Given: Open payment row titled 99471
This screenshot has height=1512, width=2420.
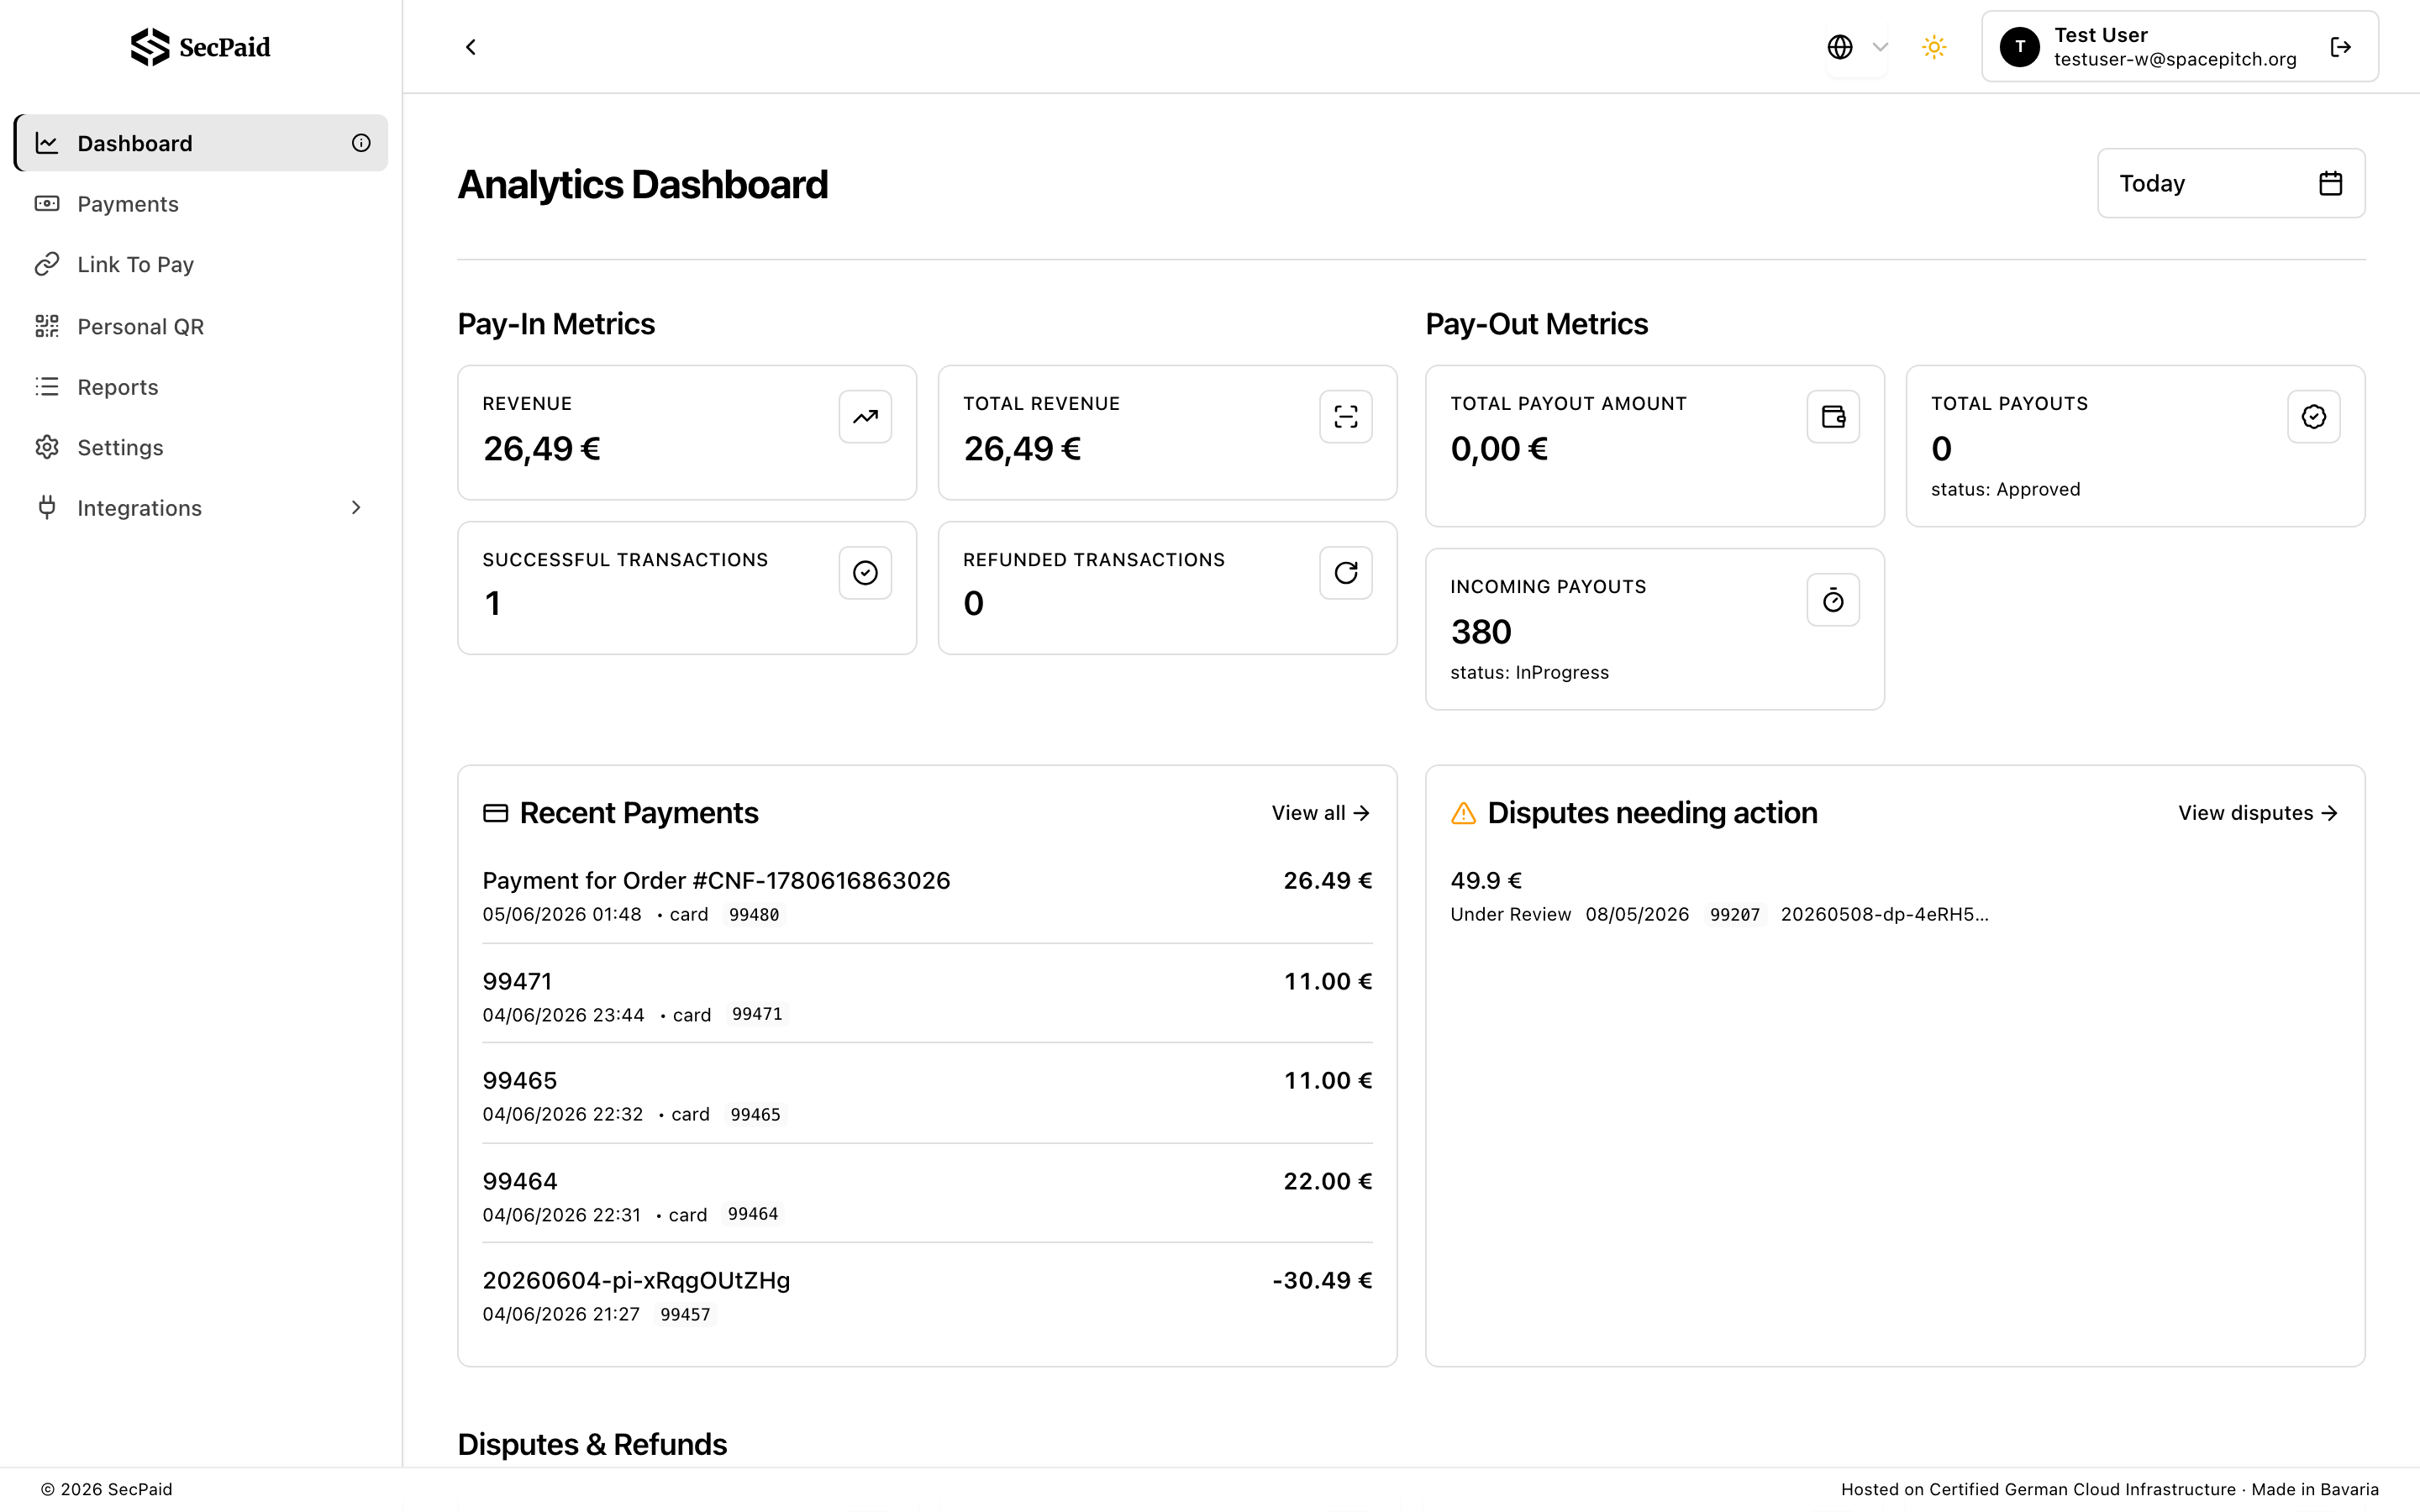Looking at the screenshot, I should coord(927,996).
